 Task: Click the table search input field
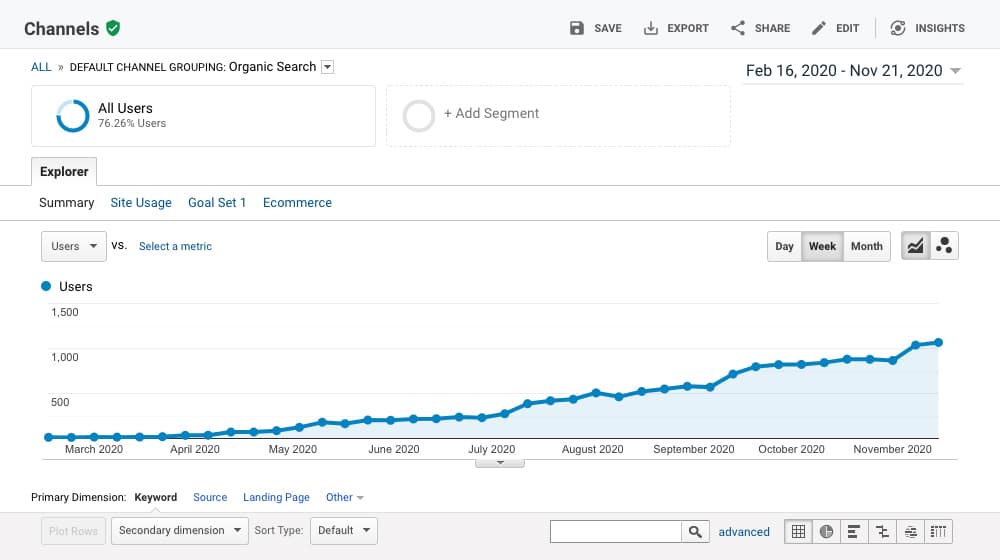[615, 531]
